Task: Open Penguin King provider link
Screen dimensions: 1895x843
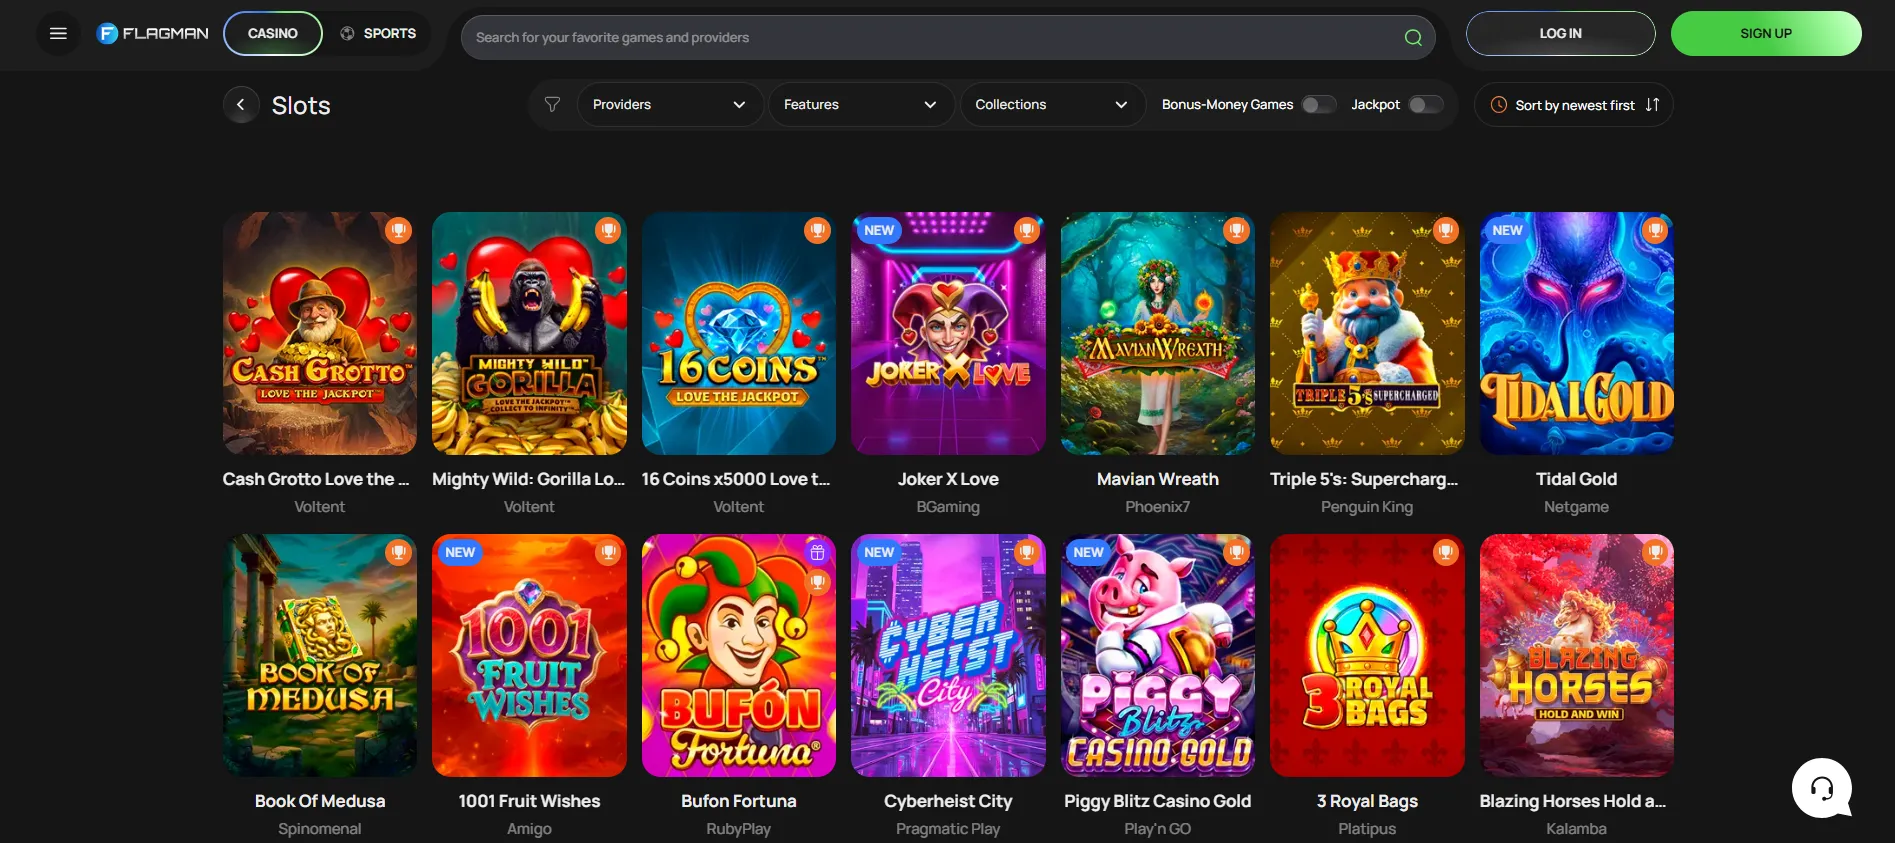Action: [x=1367, y=507]
